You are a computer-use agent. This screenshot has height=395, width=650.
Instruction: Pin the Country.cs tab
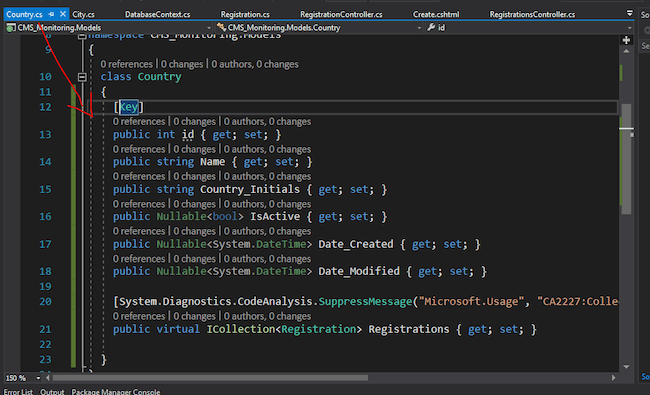click(51, 14)
